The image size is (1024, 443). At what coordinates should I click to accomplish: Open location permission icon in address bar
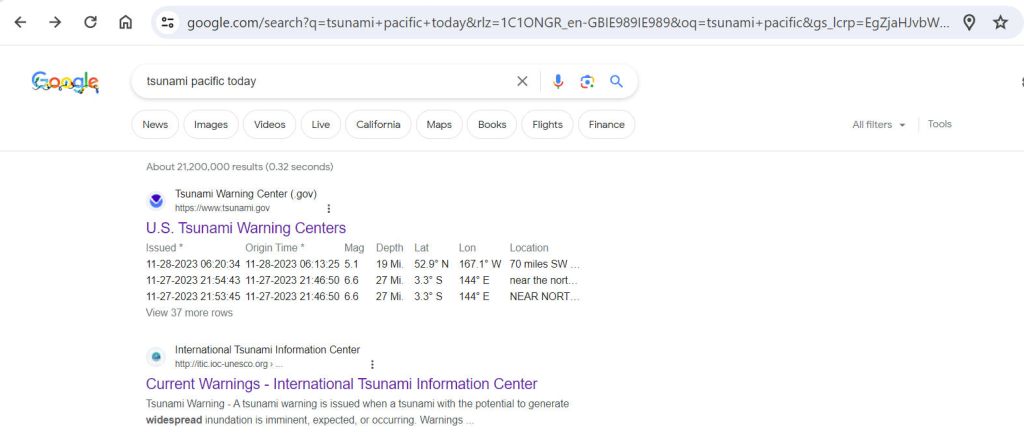pos(968,22)
